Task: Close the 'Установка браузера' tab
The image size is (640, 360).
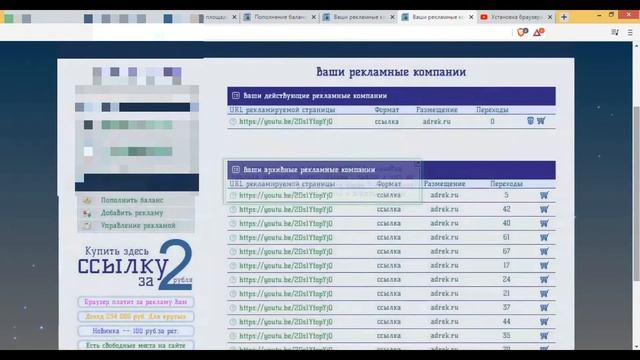Action: click(x=550, y=17)
